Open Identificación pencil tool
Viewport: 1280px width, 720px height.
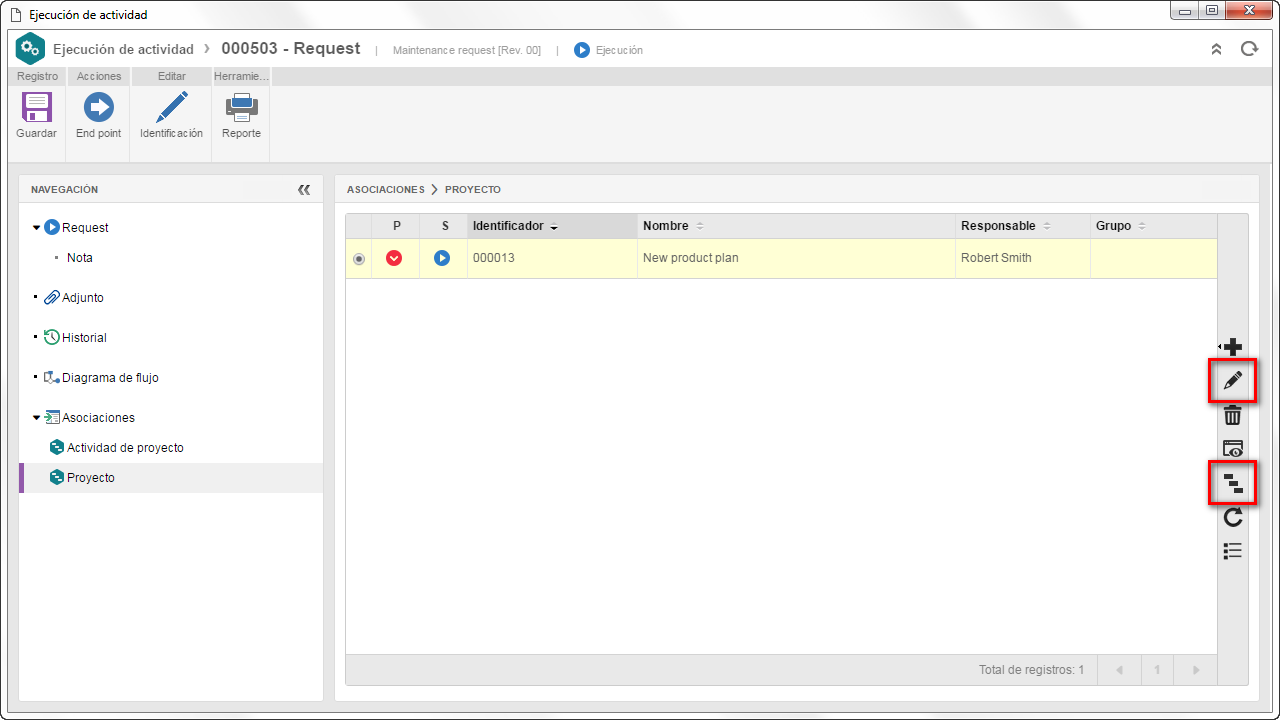point(171,107)
